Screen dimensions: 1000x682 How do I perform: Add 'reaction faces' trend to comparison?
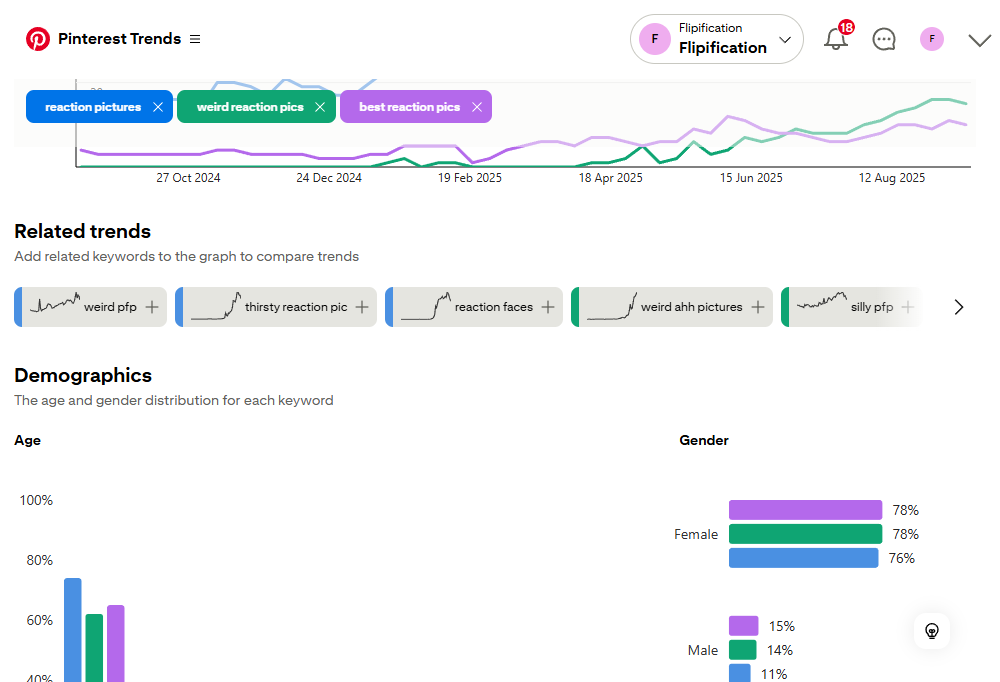(x=548, y=307)
